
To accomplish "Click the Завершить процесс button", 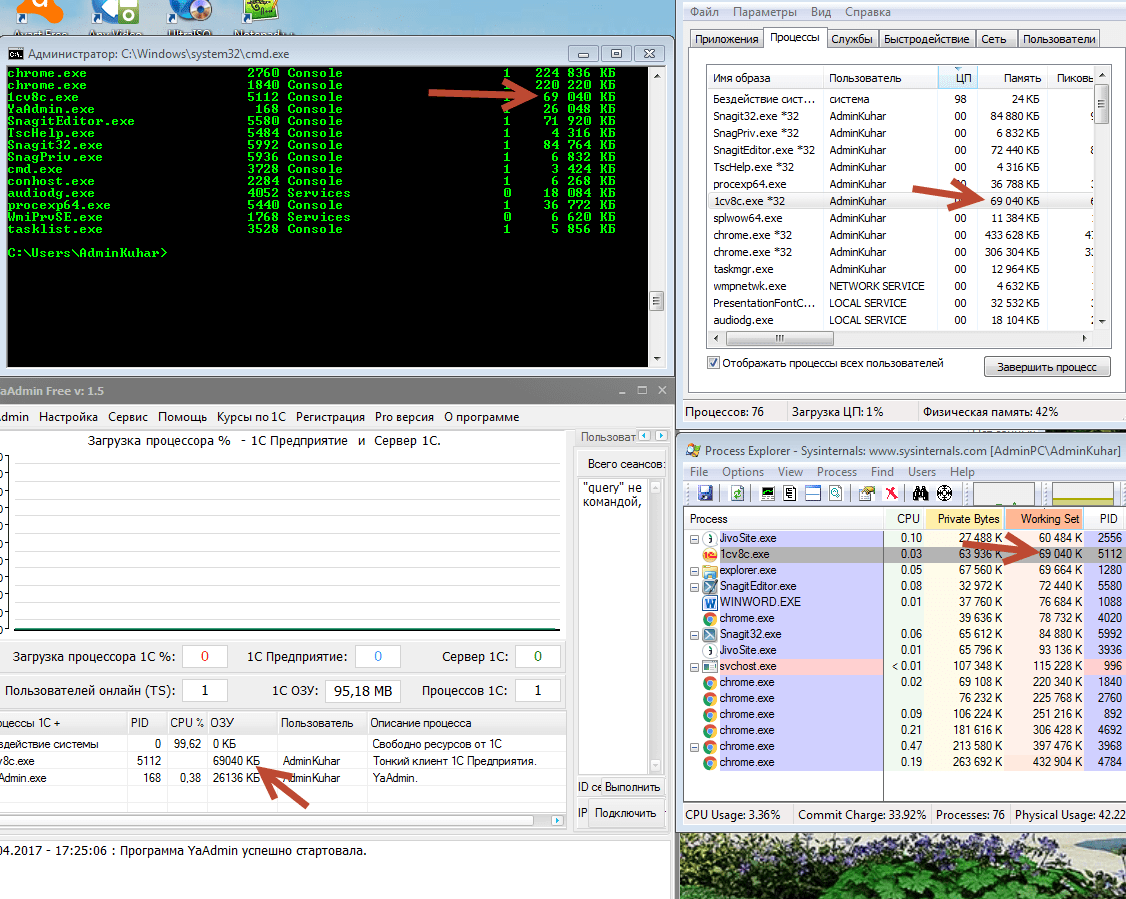I will 1046,367.
